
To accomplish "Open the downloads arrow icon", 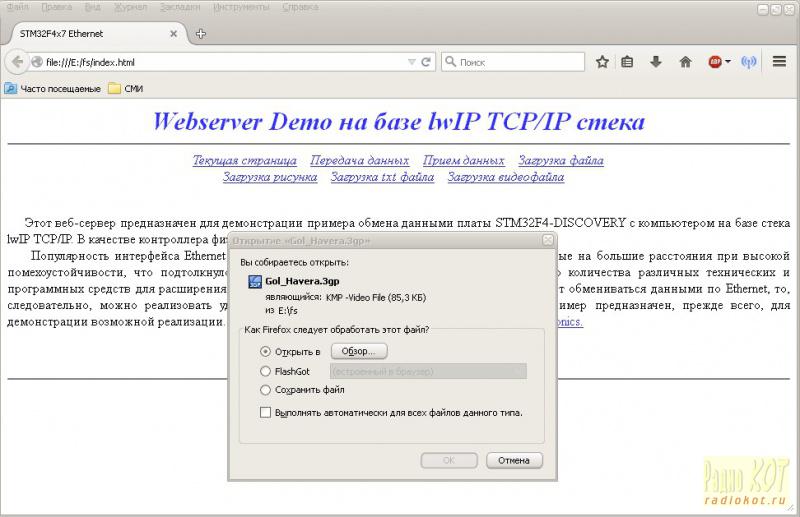I will [656, 62].
